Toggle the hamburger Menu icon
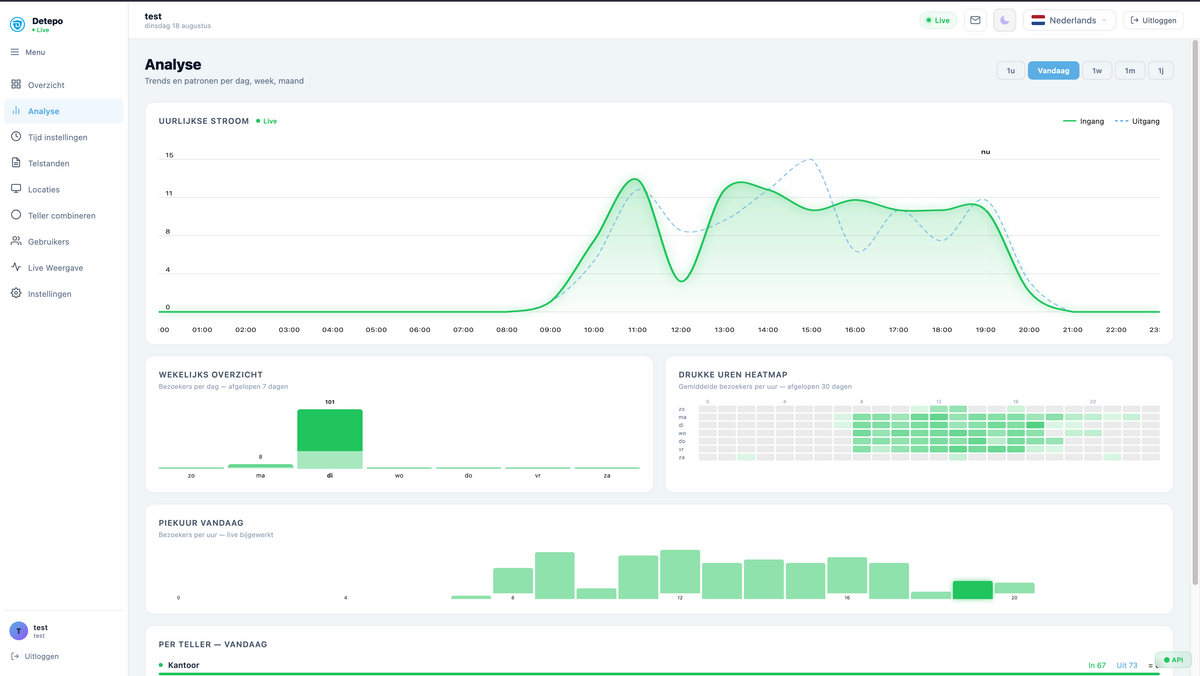 click(15, 52)
